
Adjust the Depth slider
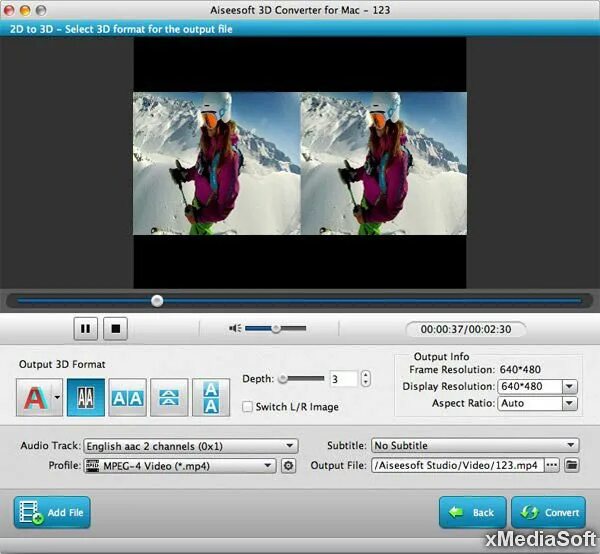pyautogui.click(x=302, y=379)
